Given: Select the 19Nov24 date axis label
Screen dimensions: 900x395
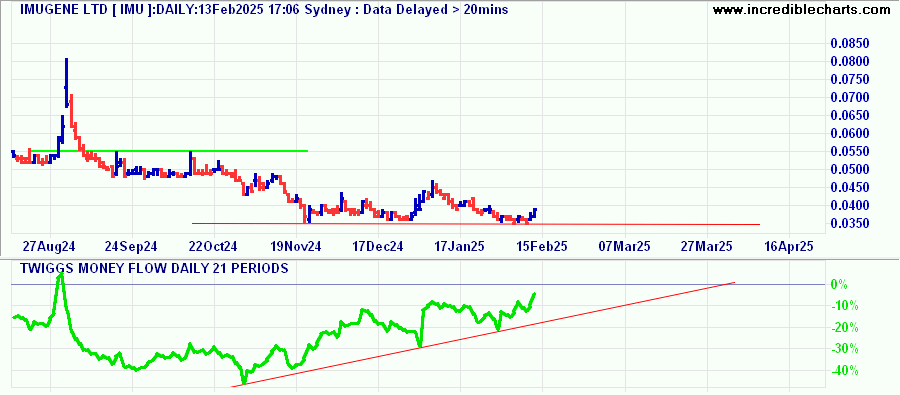Looking at the screenshot, I should pos(296,246).
